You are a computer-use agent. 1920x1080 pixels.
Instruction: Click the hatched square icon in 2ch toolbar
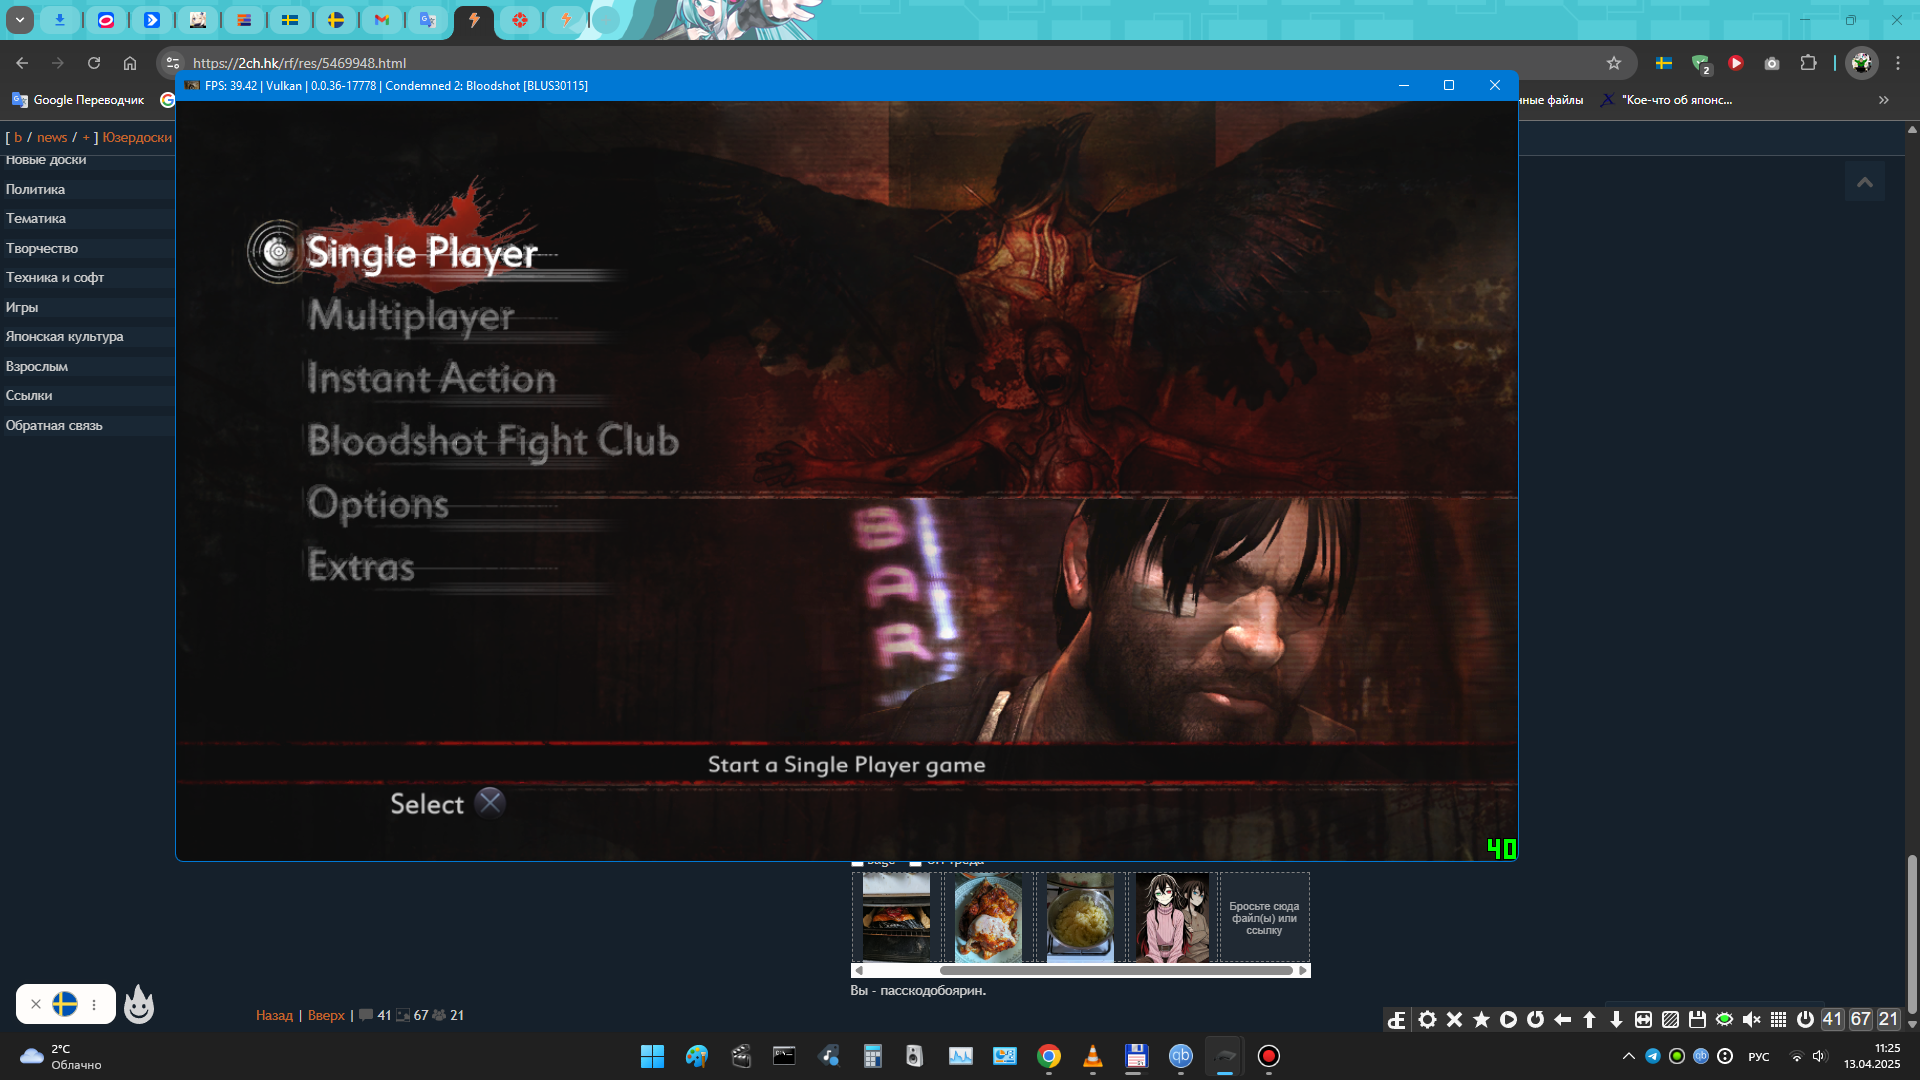1670,1019
